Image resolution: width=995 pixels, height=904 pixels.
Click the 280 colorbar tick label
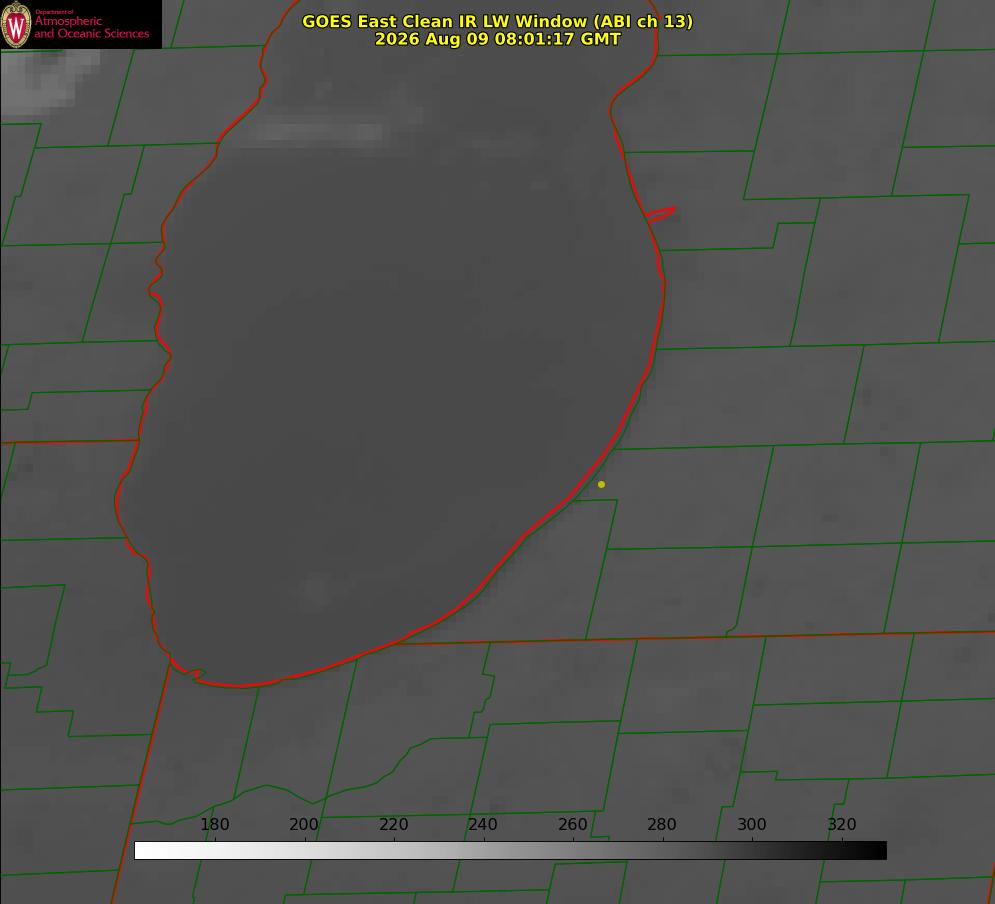(x=662, y=824)
